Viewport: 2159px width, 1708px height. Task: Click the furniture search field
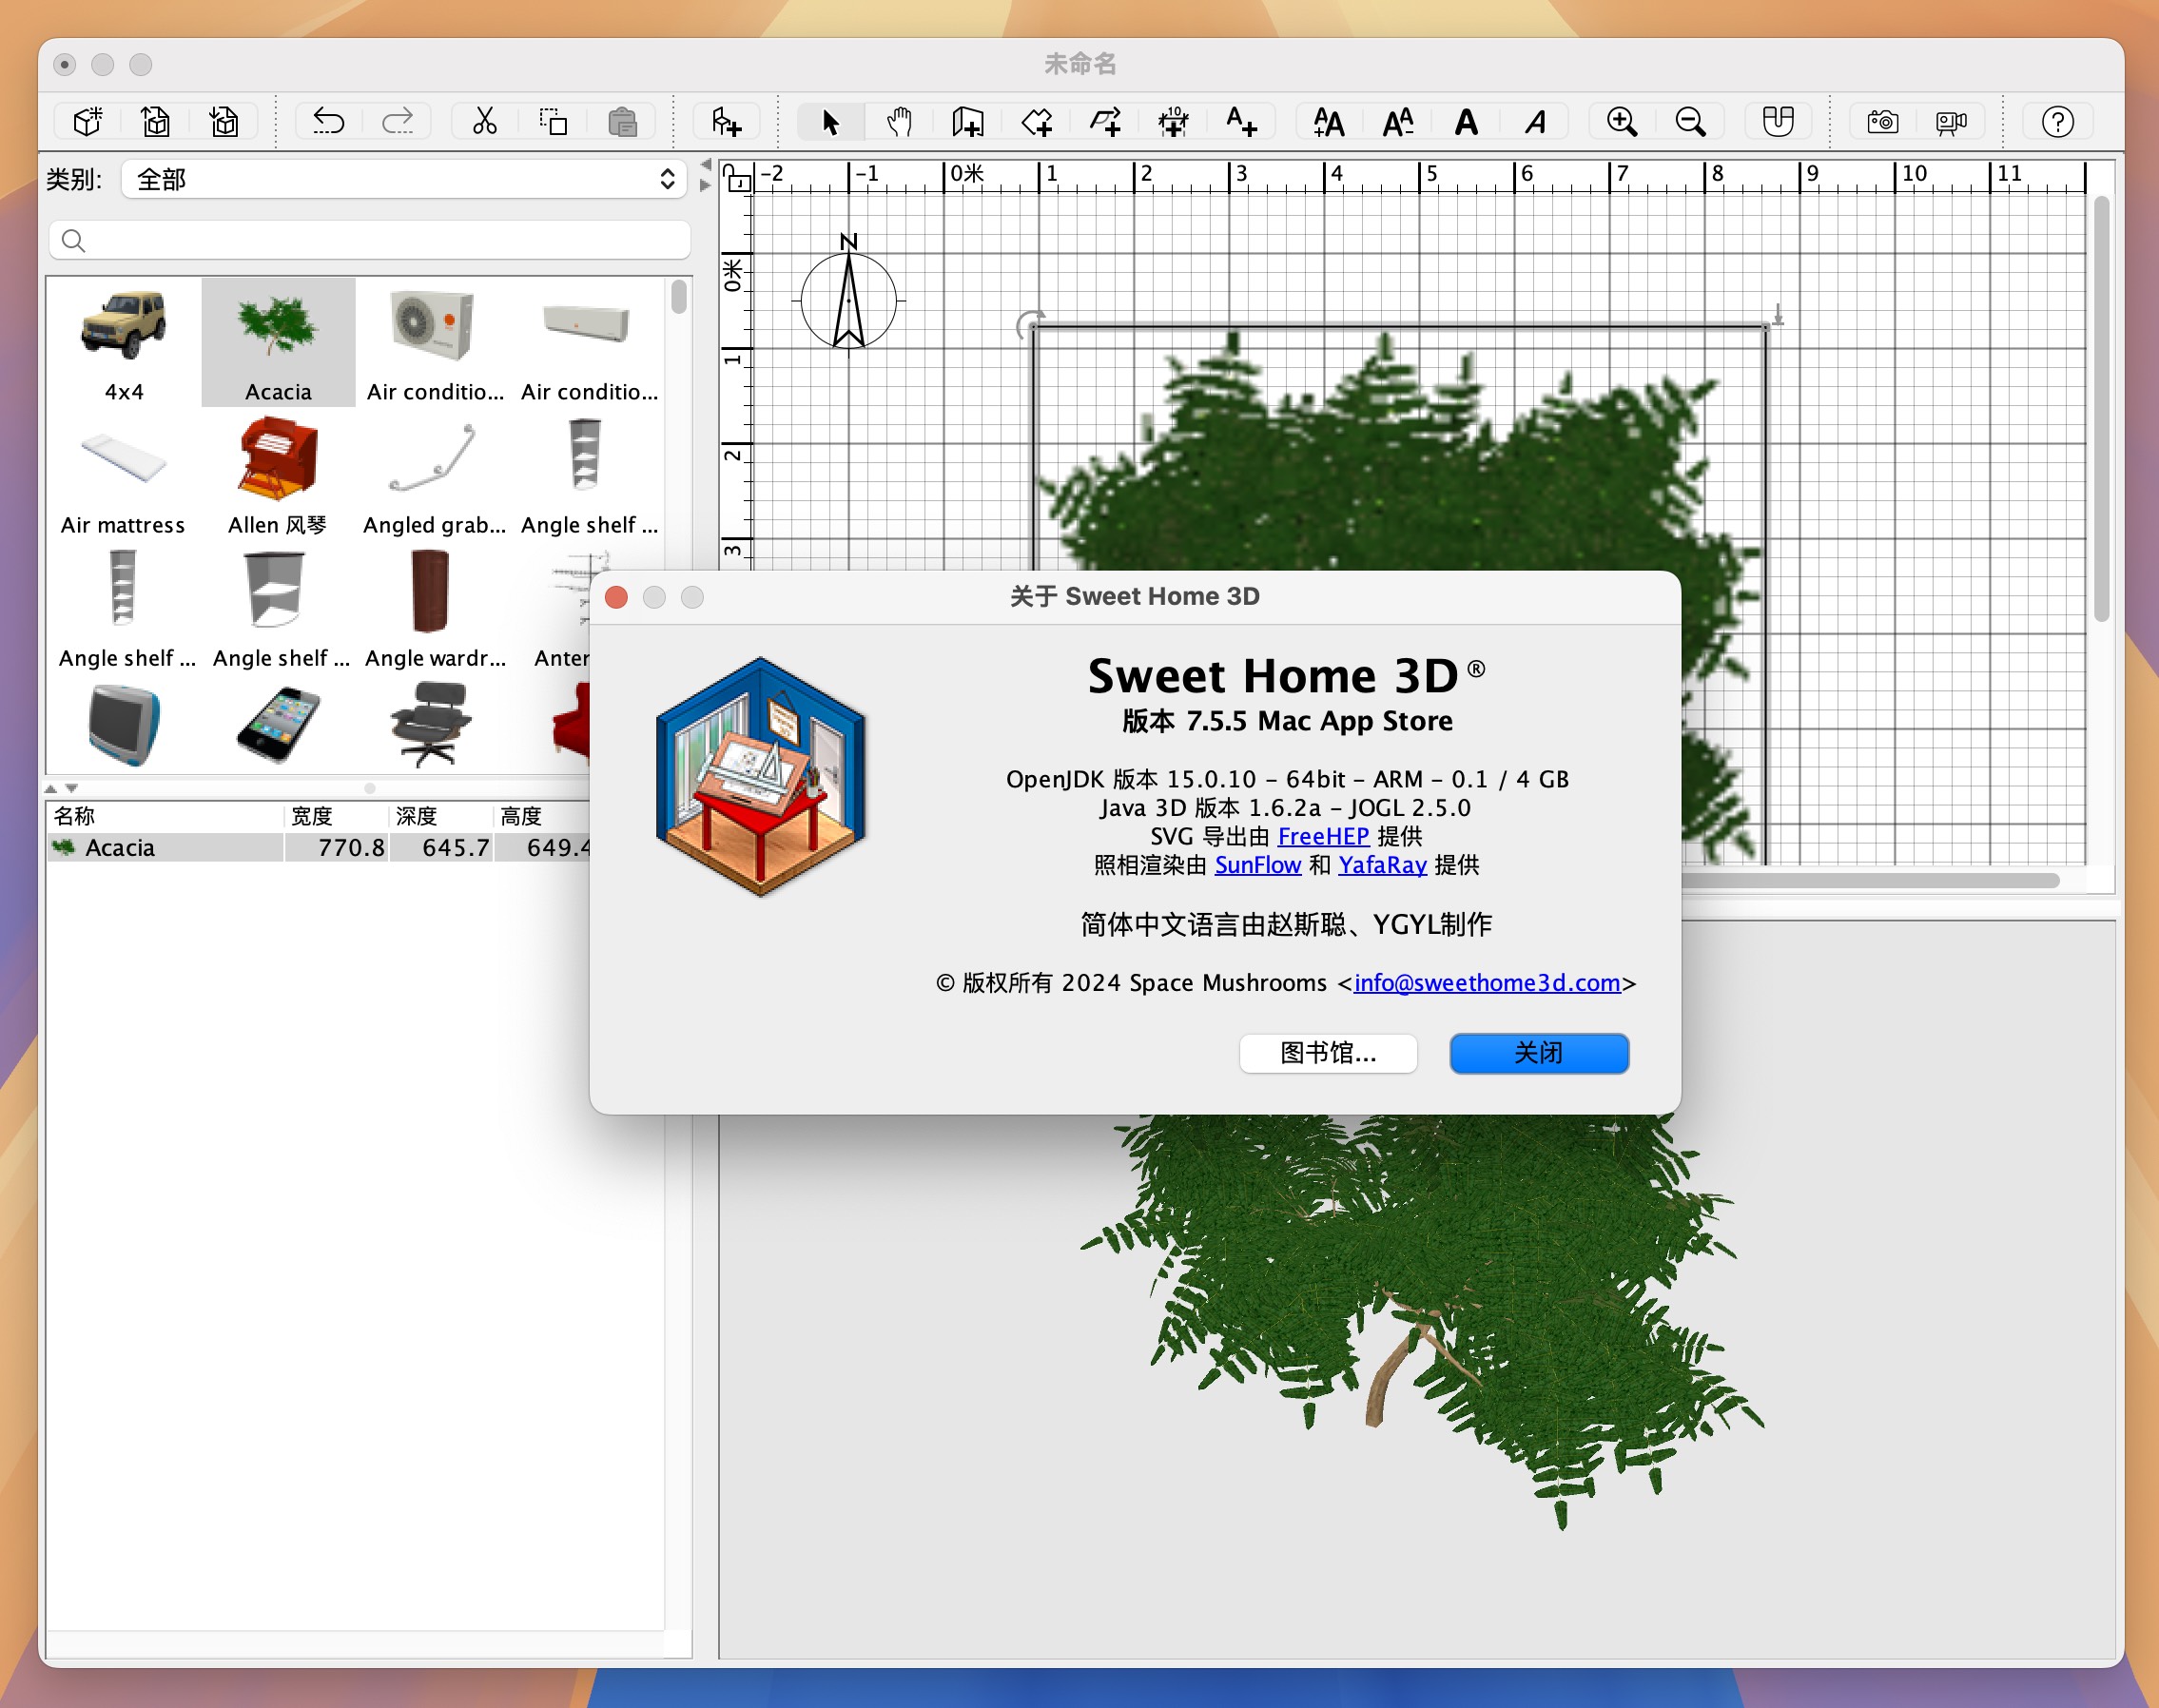tap(369, 240)
